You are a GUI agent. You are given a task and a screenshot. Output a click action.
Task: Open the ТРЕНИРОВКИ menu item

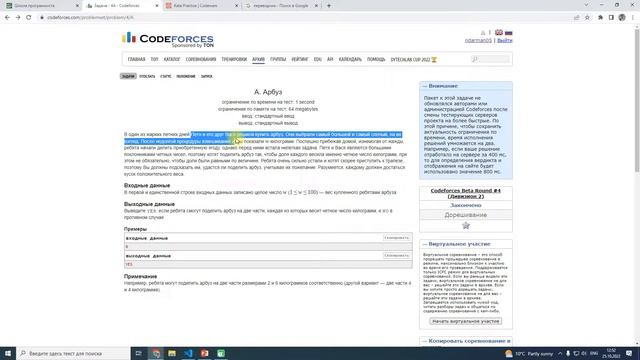234,60
